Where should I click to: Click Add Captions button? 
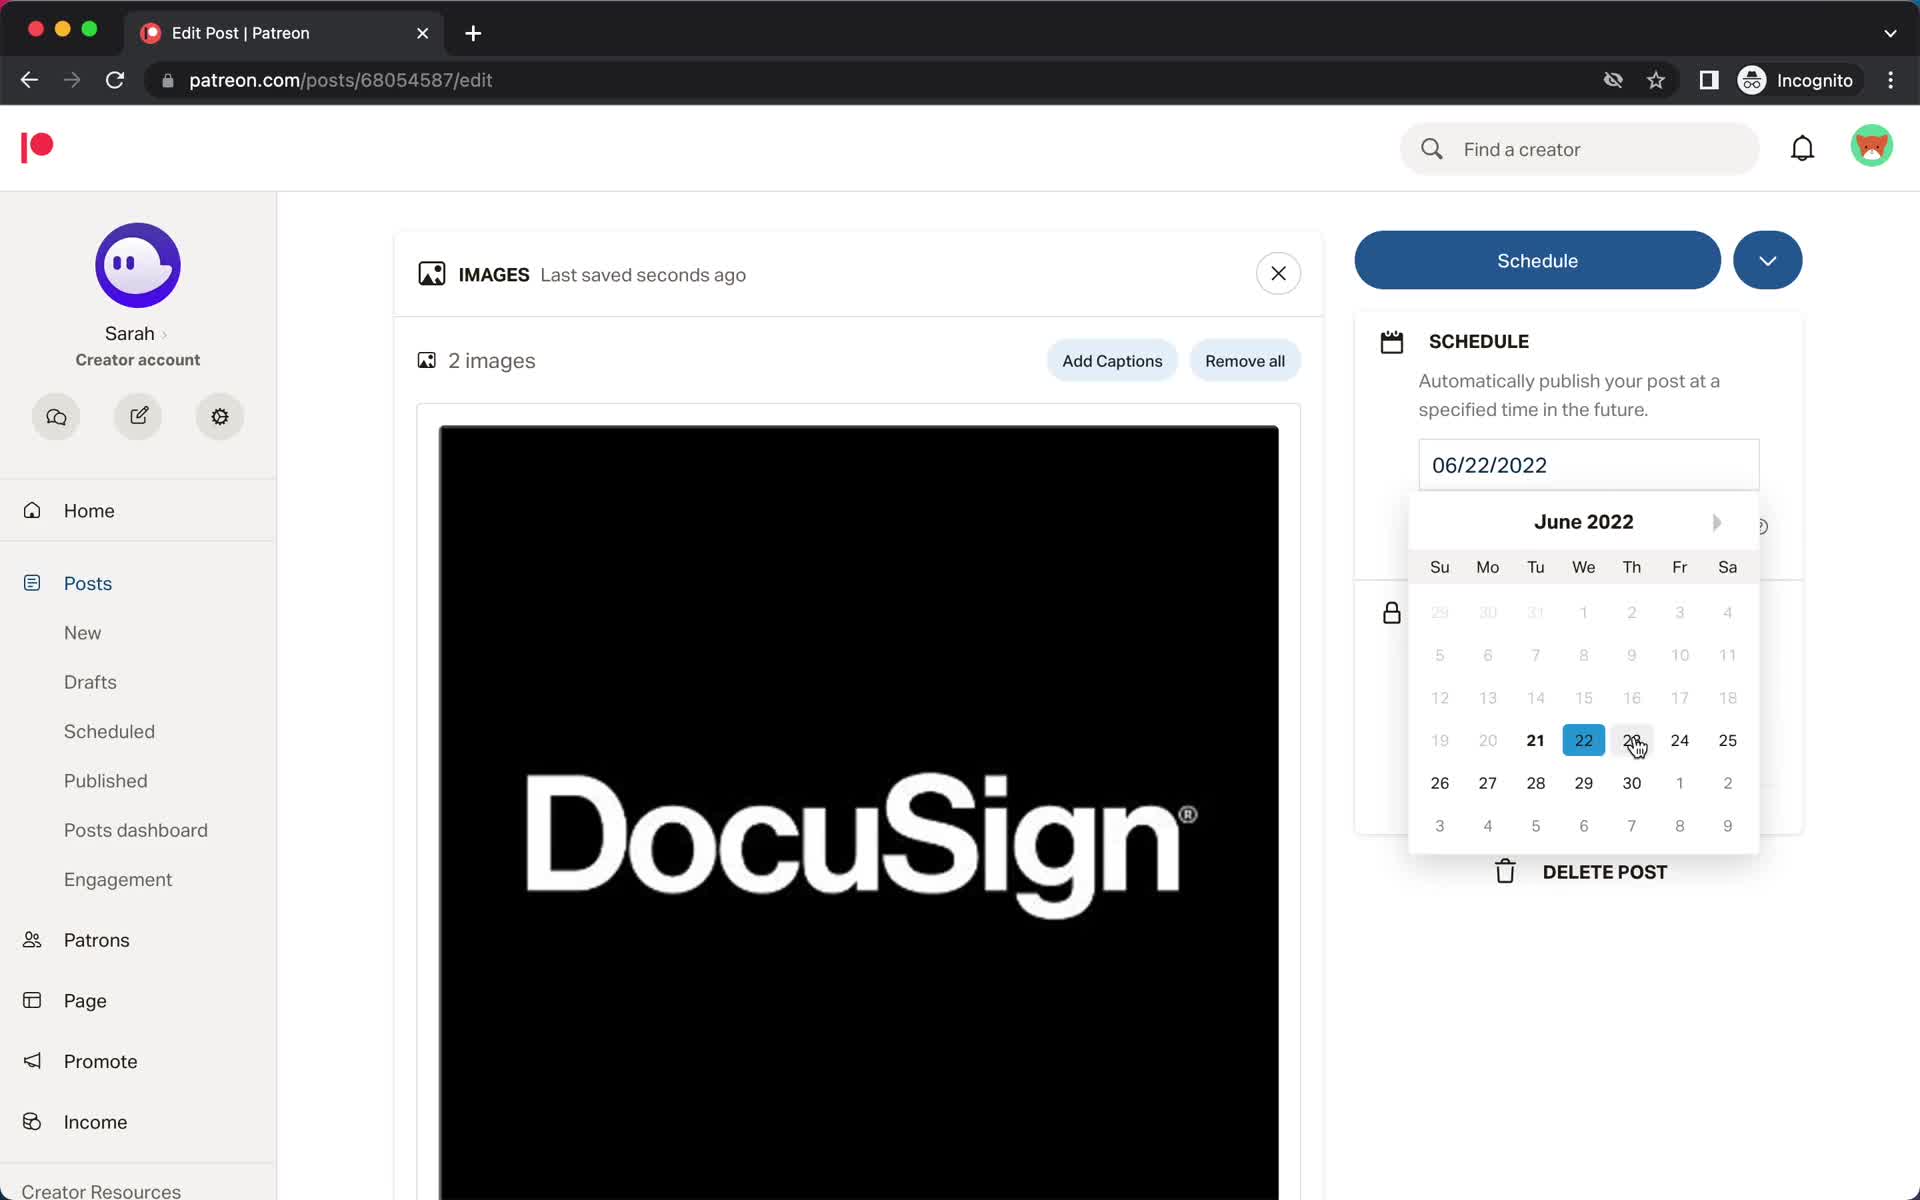[1113, 359]
